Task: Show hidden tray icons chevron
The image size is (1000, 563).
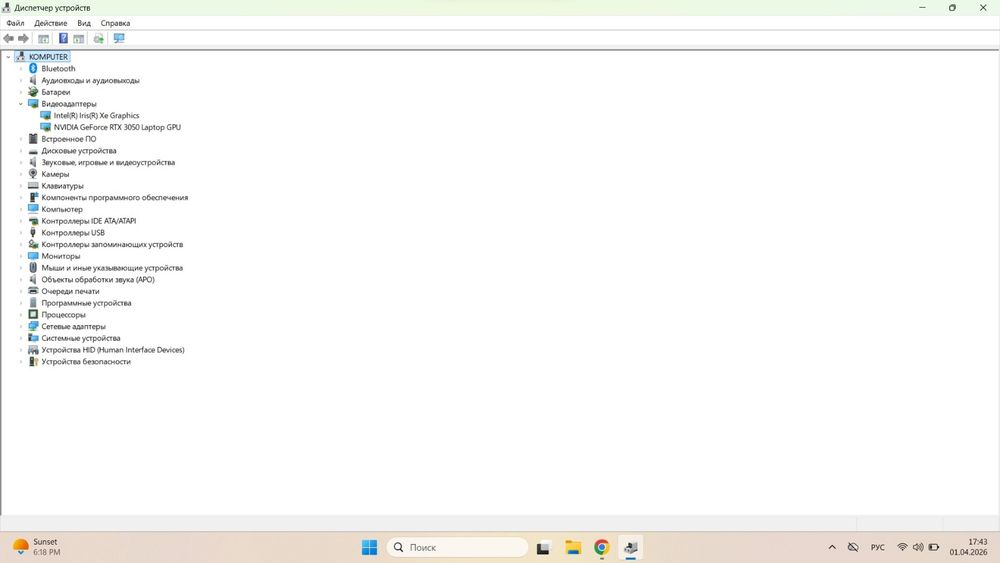Action: [832, 547]
